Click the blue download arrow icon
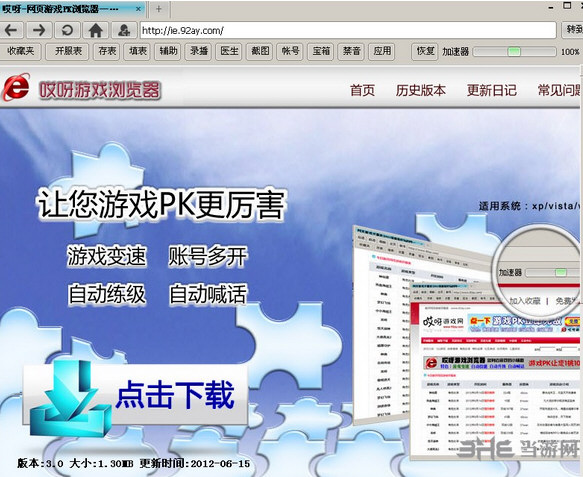The width and height of the screenshot is (583, 477). tap(70, 398)
